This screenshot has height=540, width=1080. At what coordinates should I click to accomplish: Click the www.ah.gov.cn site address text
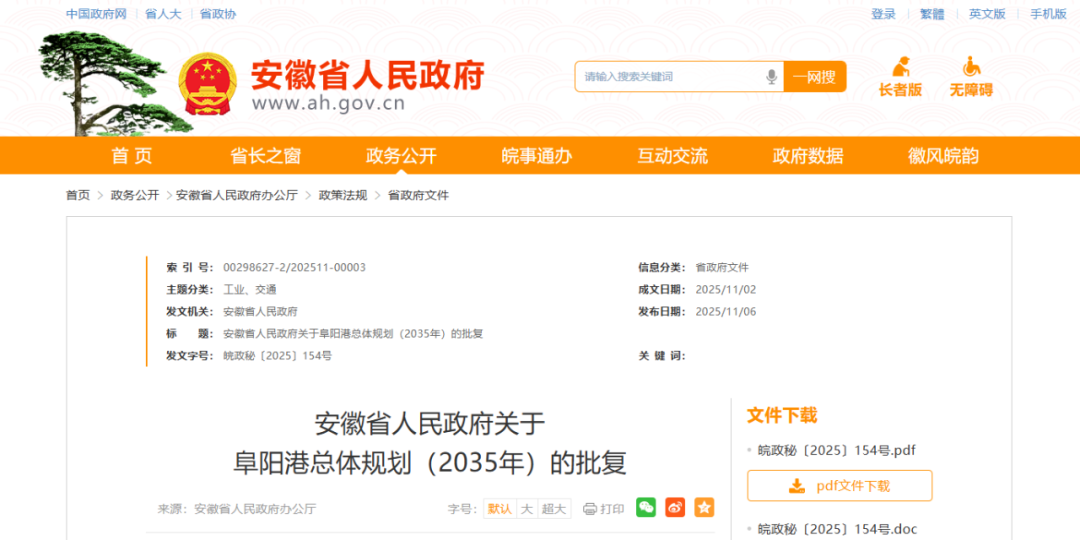pos(328,103)
